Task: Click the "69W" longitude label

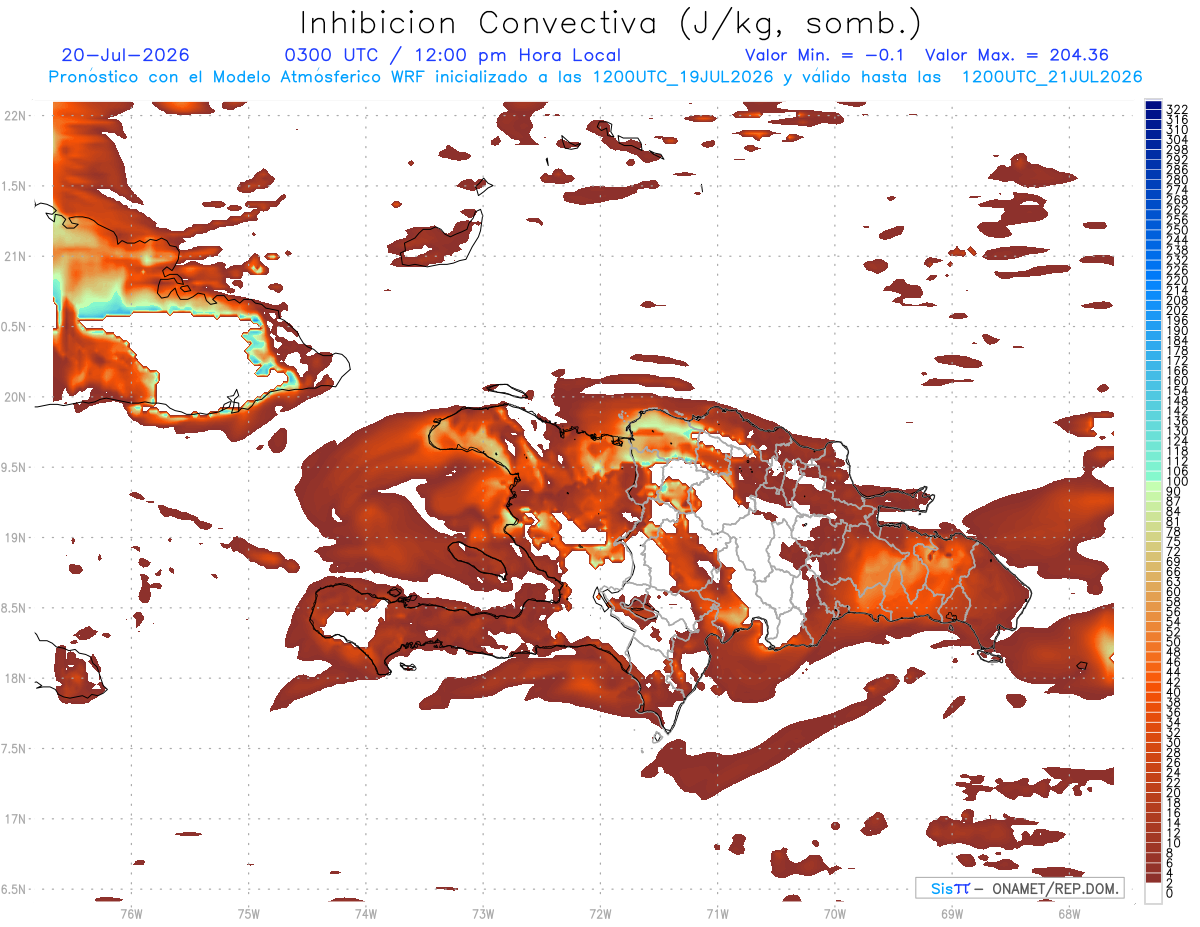Action: click(x=952, y=913)
